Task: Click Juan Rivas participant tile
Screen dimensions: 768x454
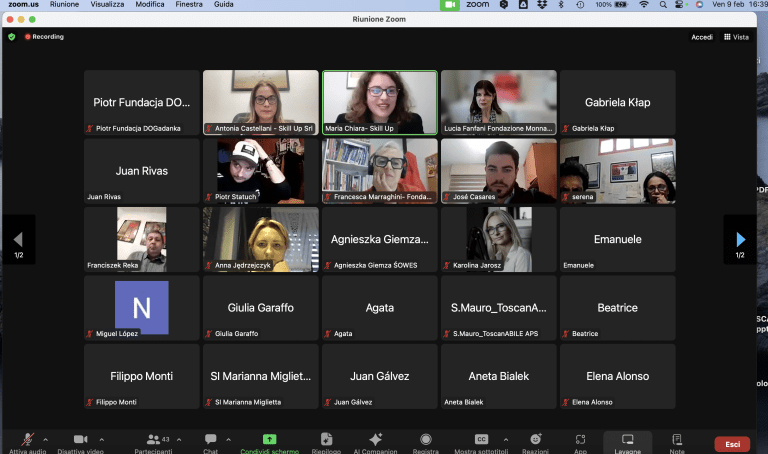Action: (142, 171)
